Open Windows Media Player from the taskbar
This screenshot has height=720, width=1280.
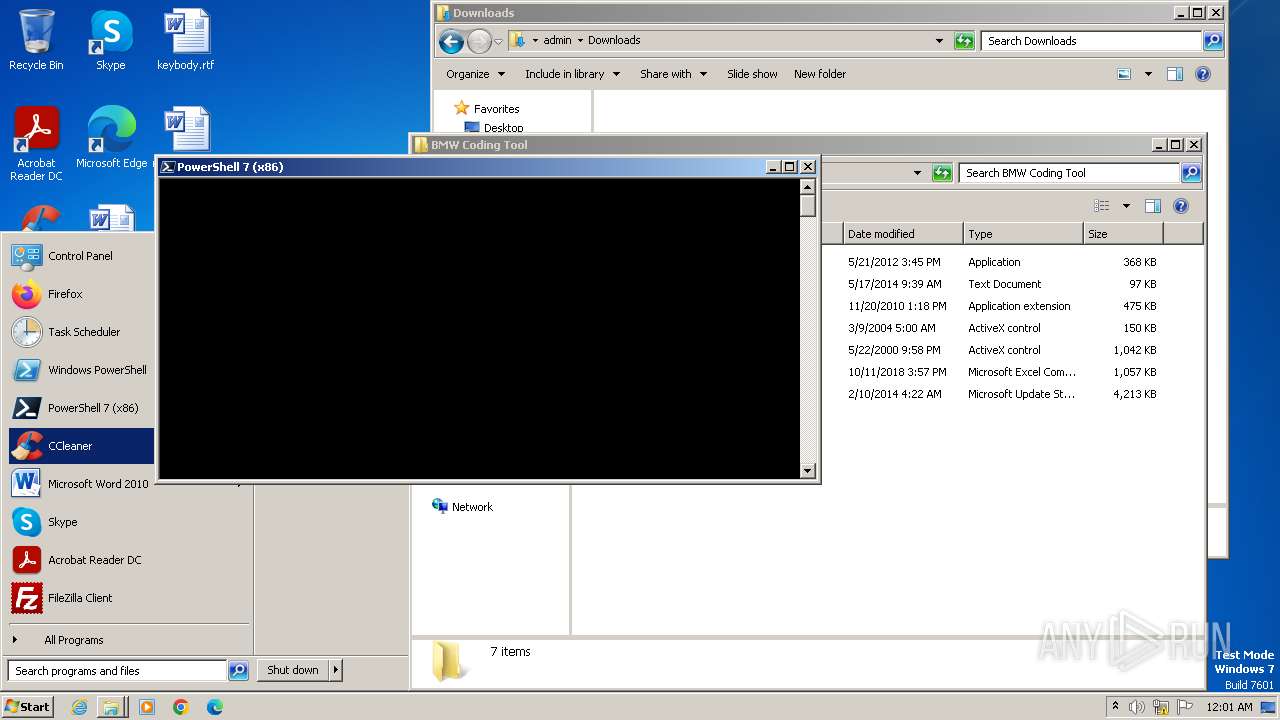tap(147, 707)
